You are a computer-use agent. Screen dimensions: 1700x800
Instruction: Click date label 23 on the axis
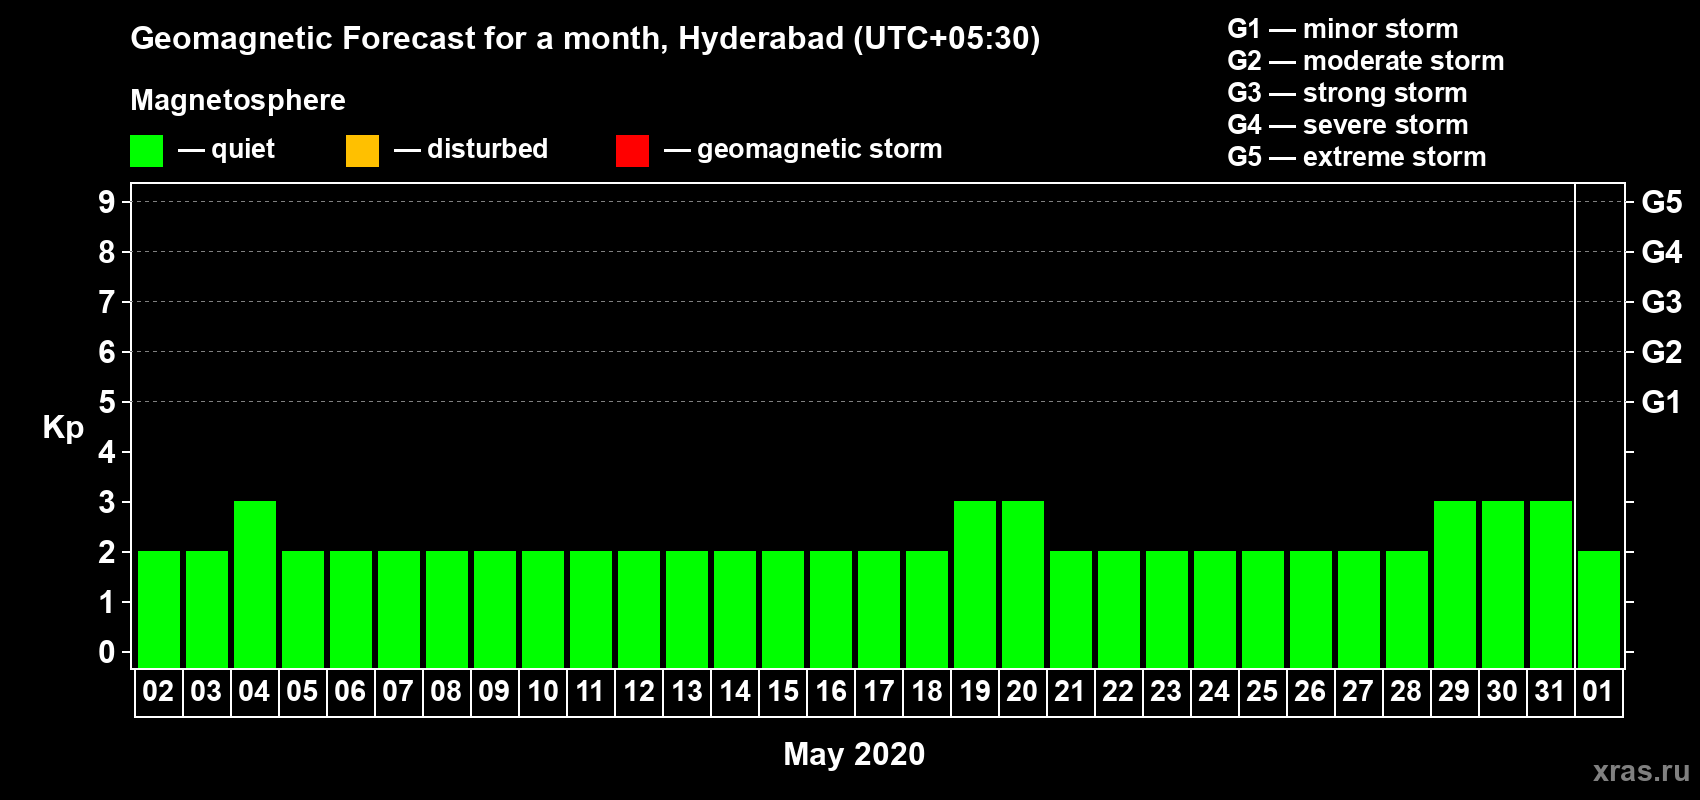point(1166,691)
